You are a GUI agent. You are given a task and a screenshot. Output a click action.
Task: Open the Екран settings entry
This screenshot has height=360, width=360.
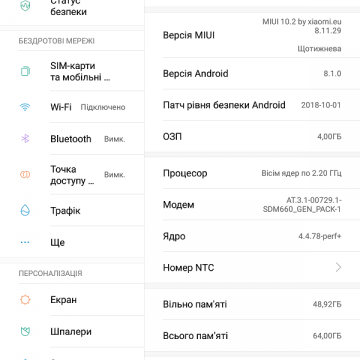(x=72, y=300)
